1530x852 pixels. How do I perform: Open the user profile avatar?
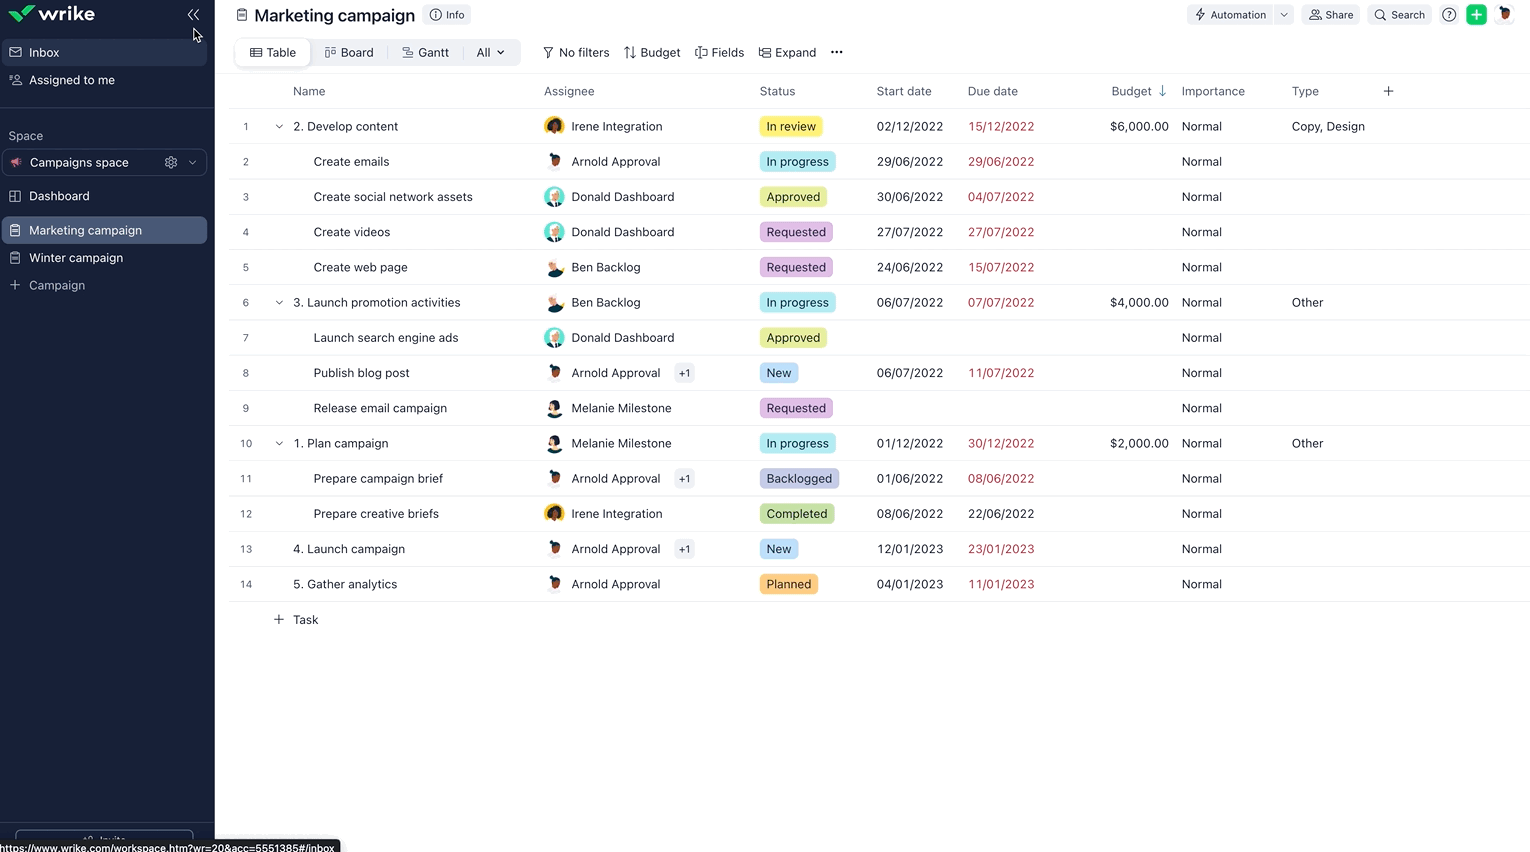point(1504,15)
